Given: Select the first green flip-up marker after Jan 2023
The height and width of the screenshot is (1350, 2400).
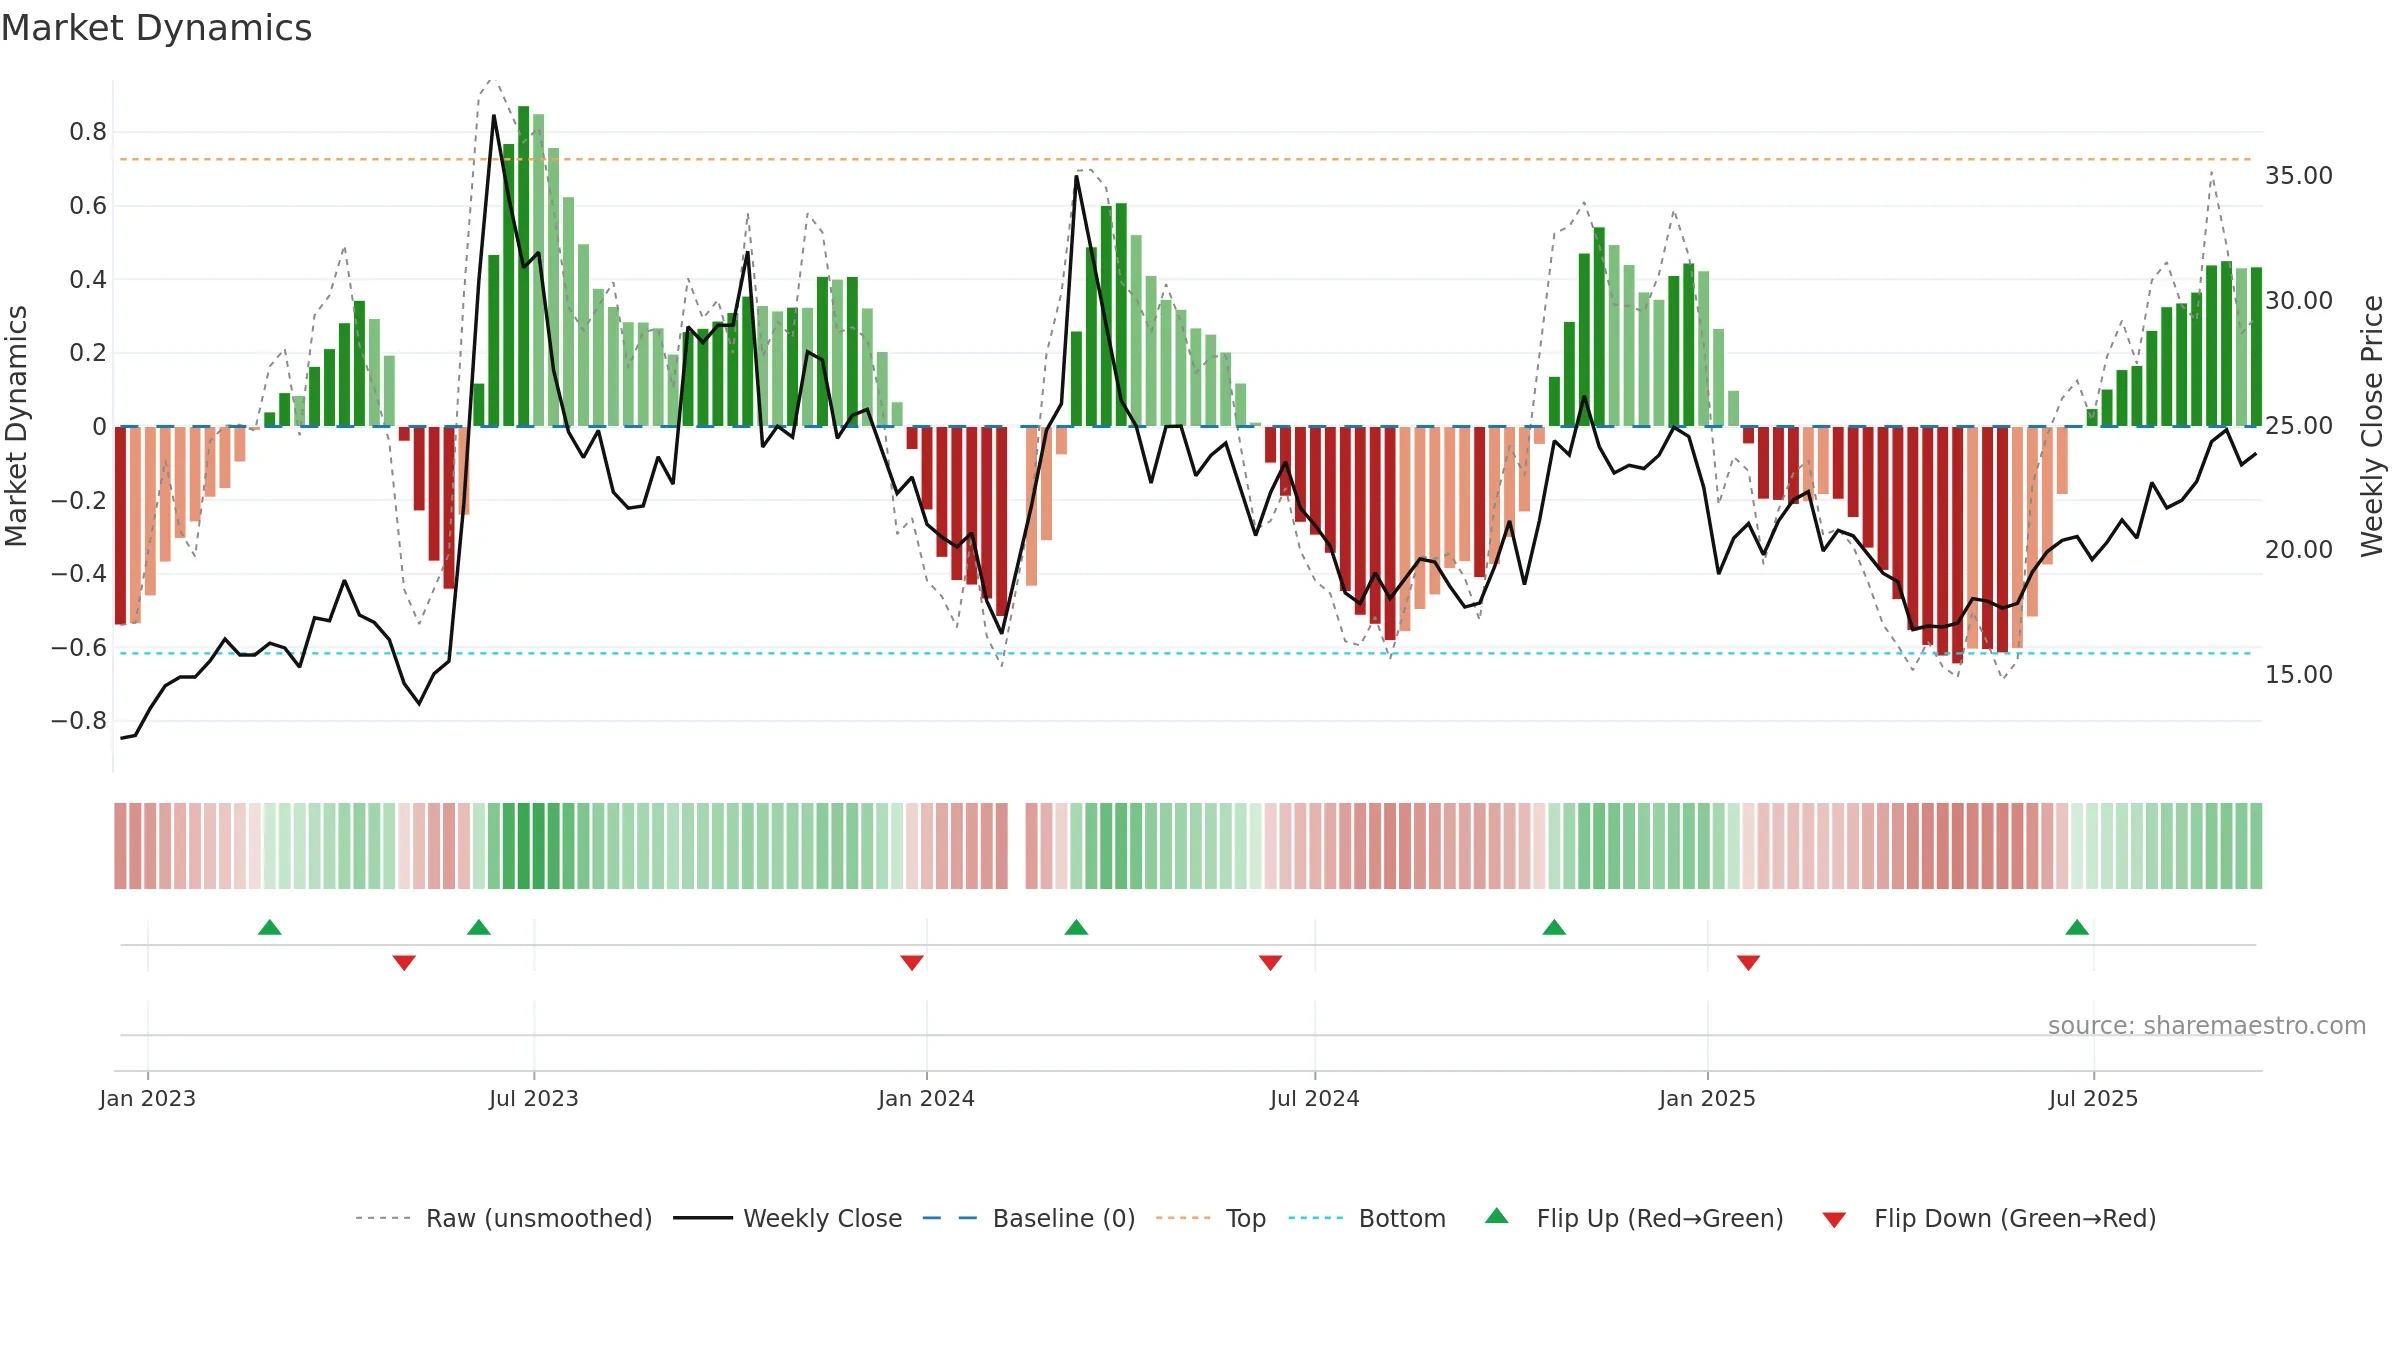Looking at the screenshot, I should (270, 927).
